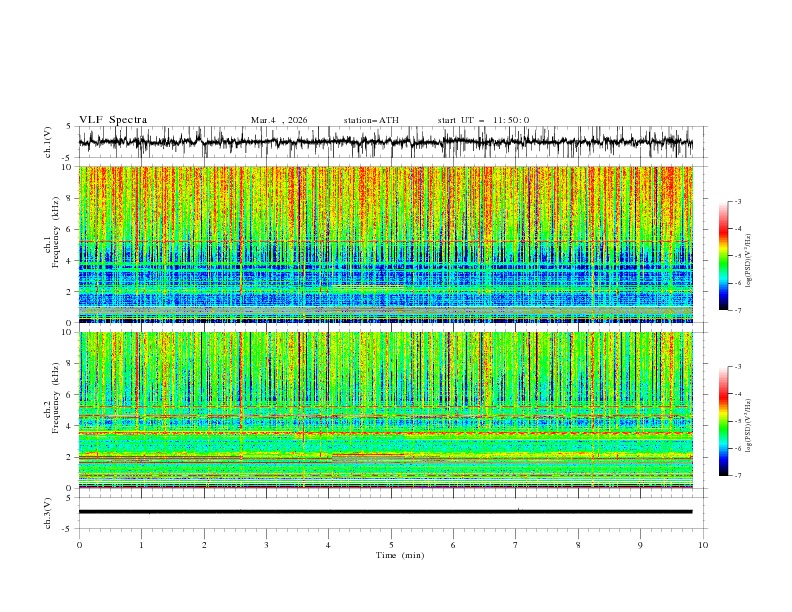Click the ch.2 spectrogram color scale bar

click(724, 421)
